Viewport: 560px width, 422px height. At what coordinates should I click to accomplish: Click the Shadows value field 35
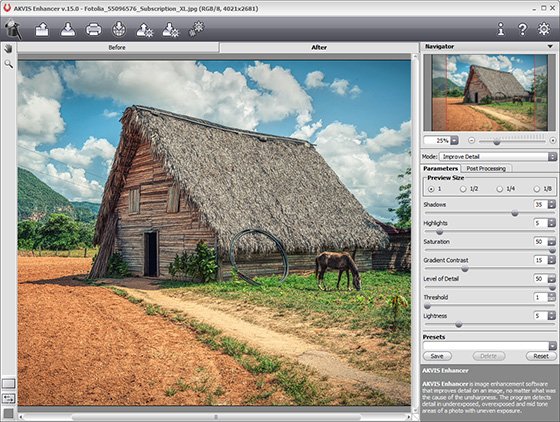[541, 205]
